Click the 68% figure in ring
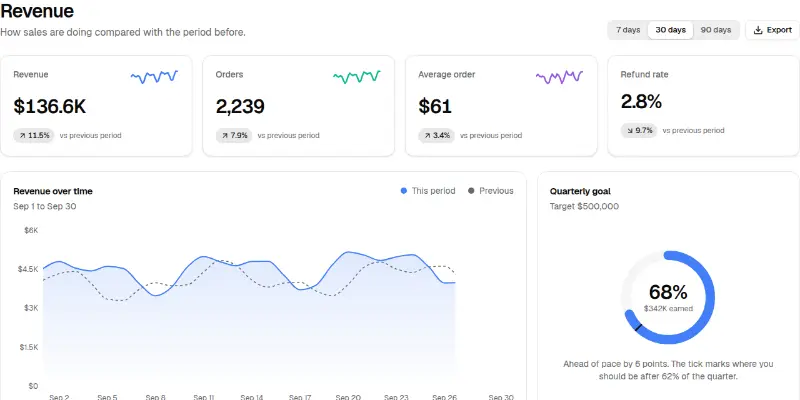The width and height of the screenshot is (800, 400). (668, 292)
